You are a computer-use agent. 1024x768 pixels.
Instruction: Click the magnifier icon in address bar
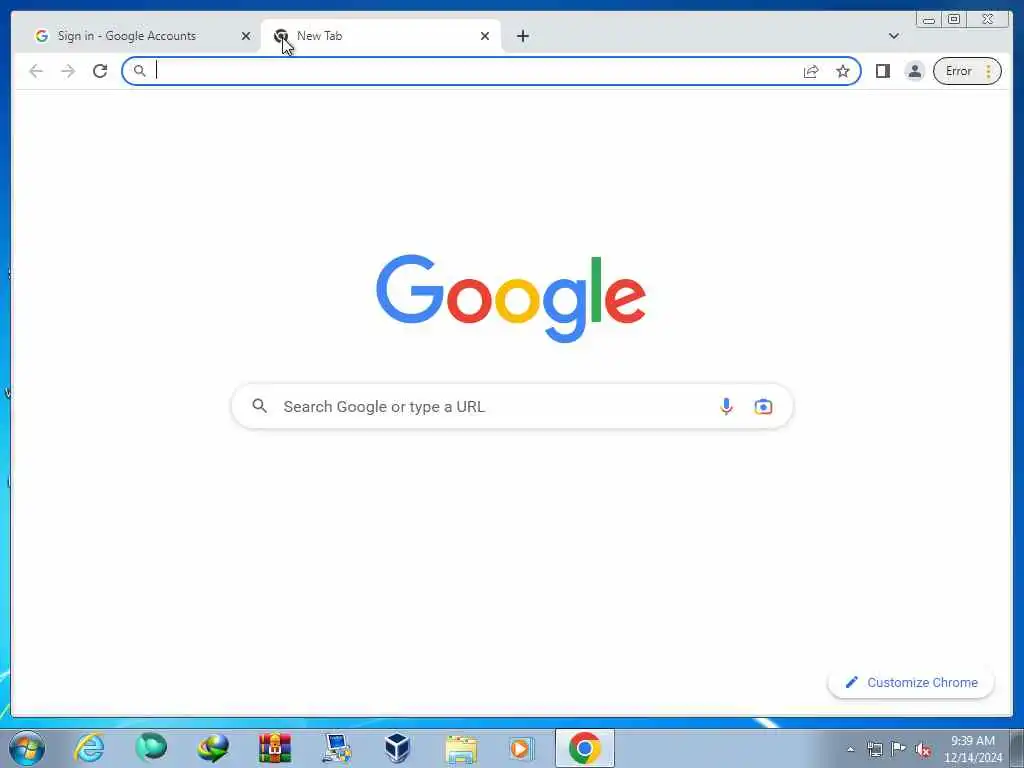(x=140, y=71)
